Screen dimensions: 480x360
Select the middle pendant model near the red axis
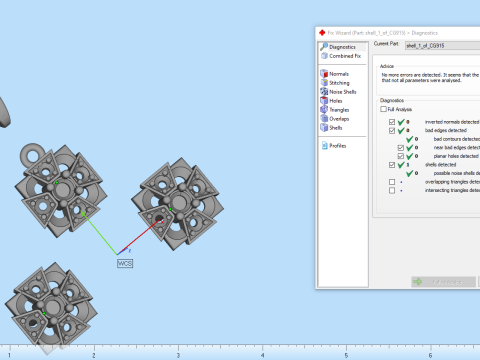[x=177, y=204]
